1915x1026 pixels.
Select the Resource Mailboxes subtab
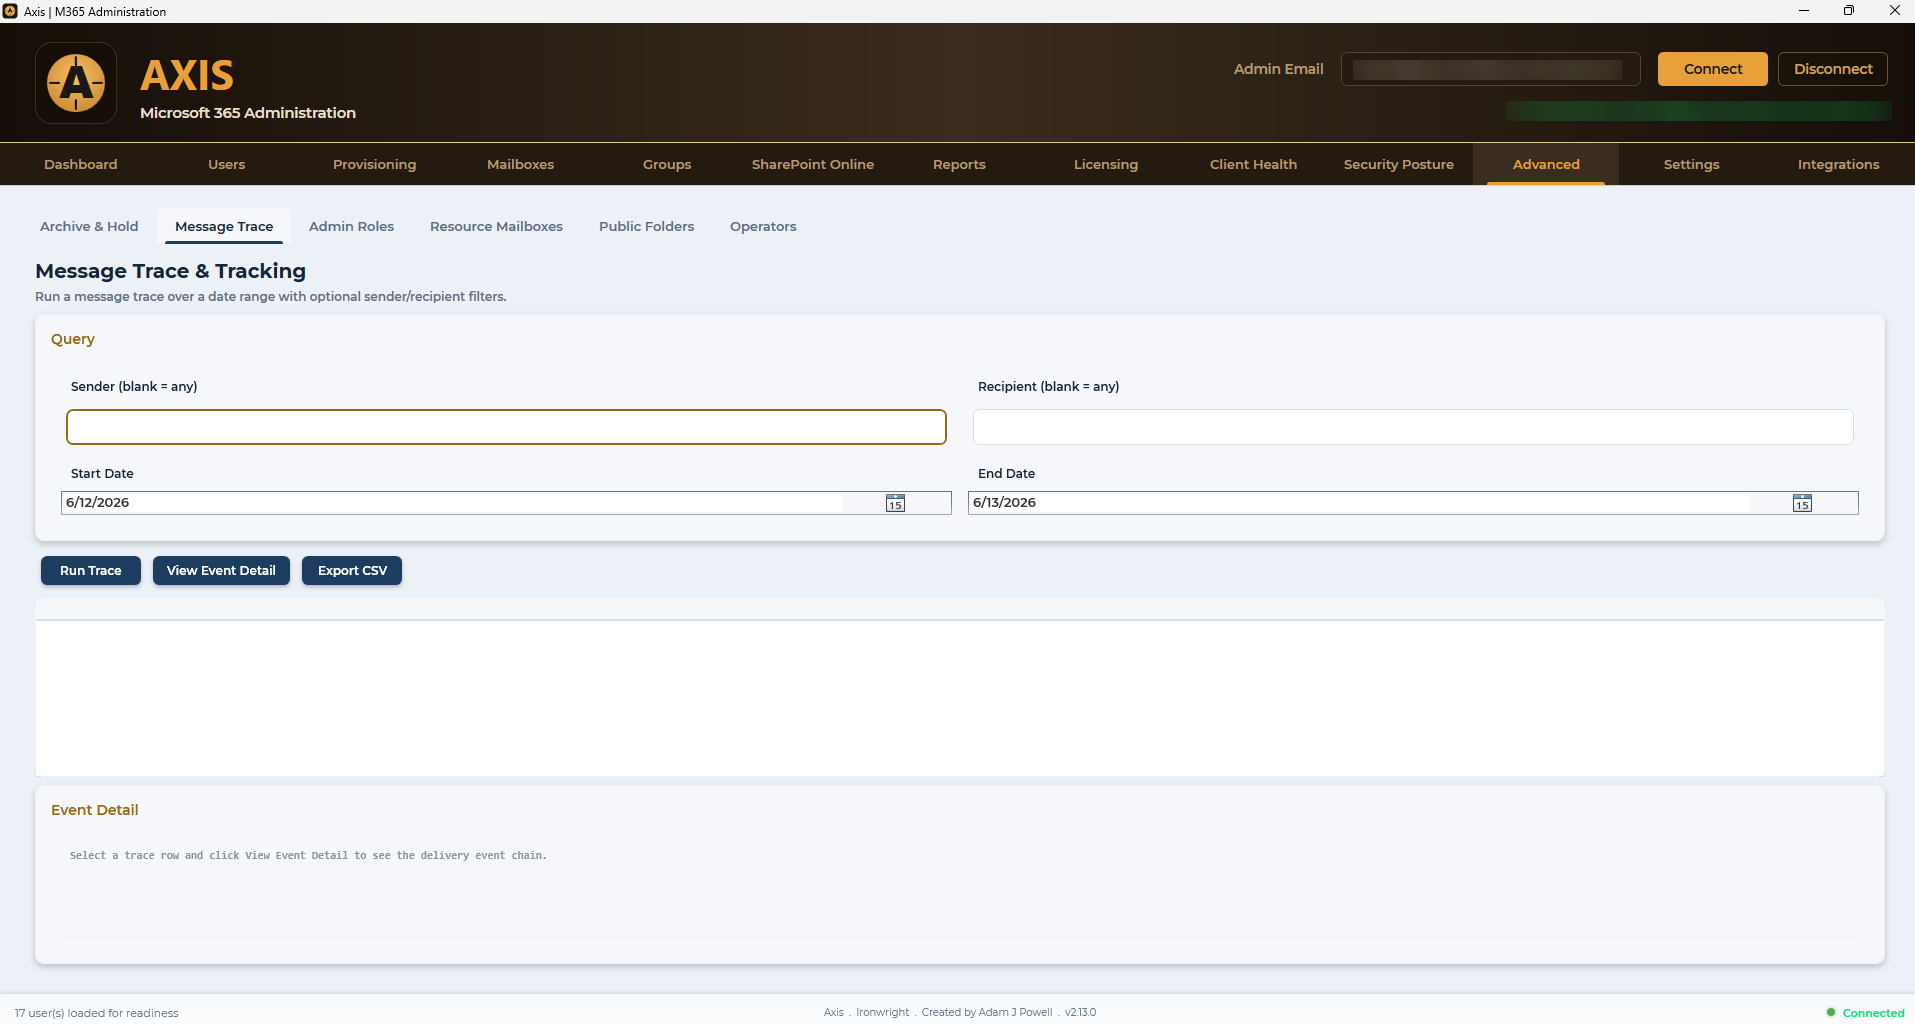pos(496,227)
